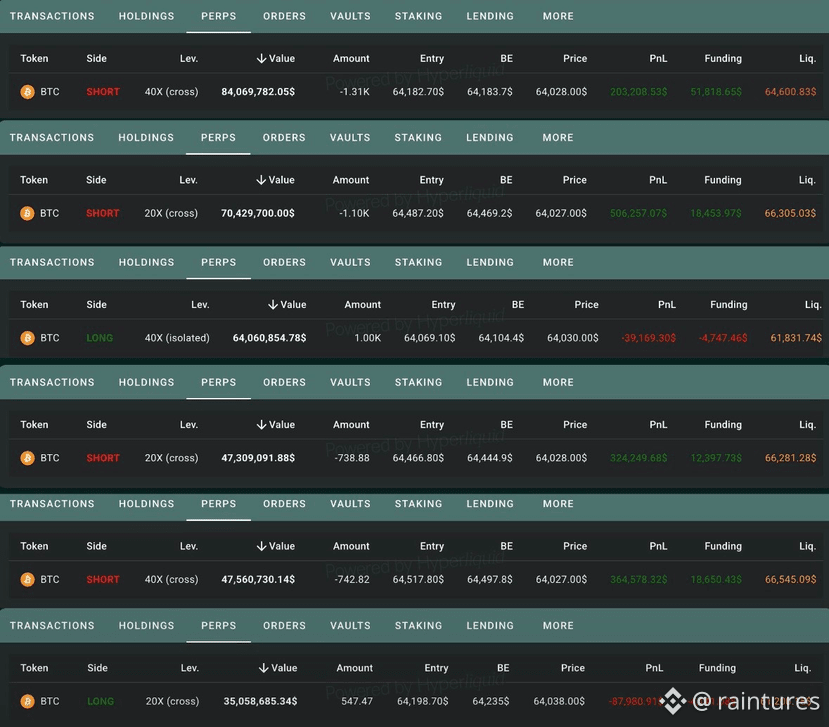This screenshot has width=829, height=727.
Task: Click BE header above 64,469.2$
Action: pyautogui.click(x=506, y=180)
